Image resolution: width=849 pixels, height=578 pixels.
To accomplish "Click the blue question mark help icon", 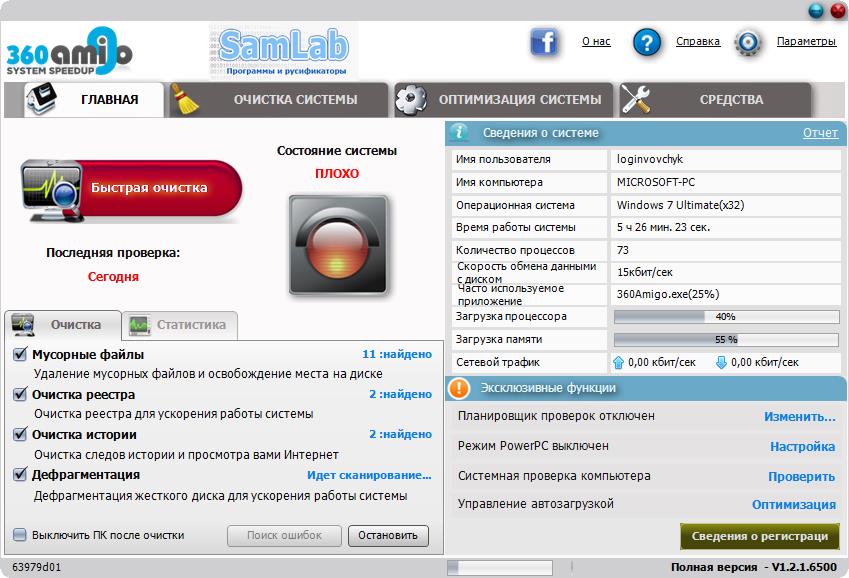I will coord(646,42).
